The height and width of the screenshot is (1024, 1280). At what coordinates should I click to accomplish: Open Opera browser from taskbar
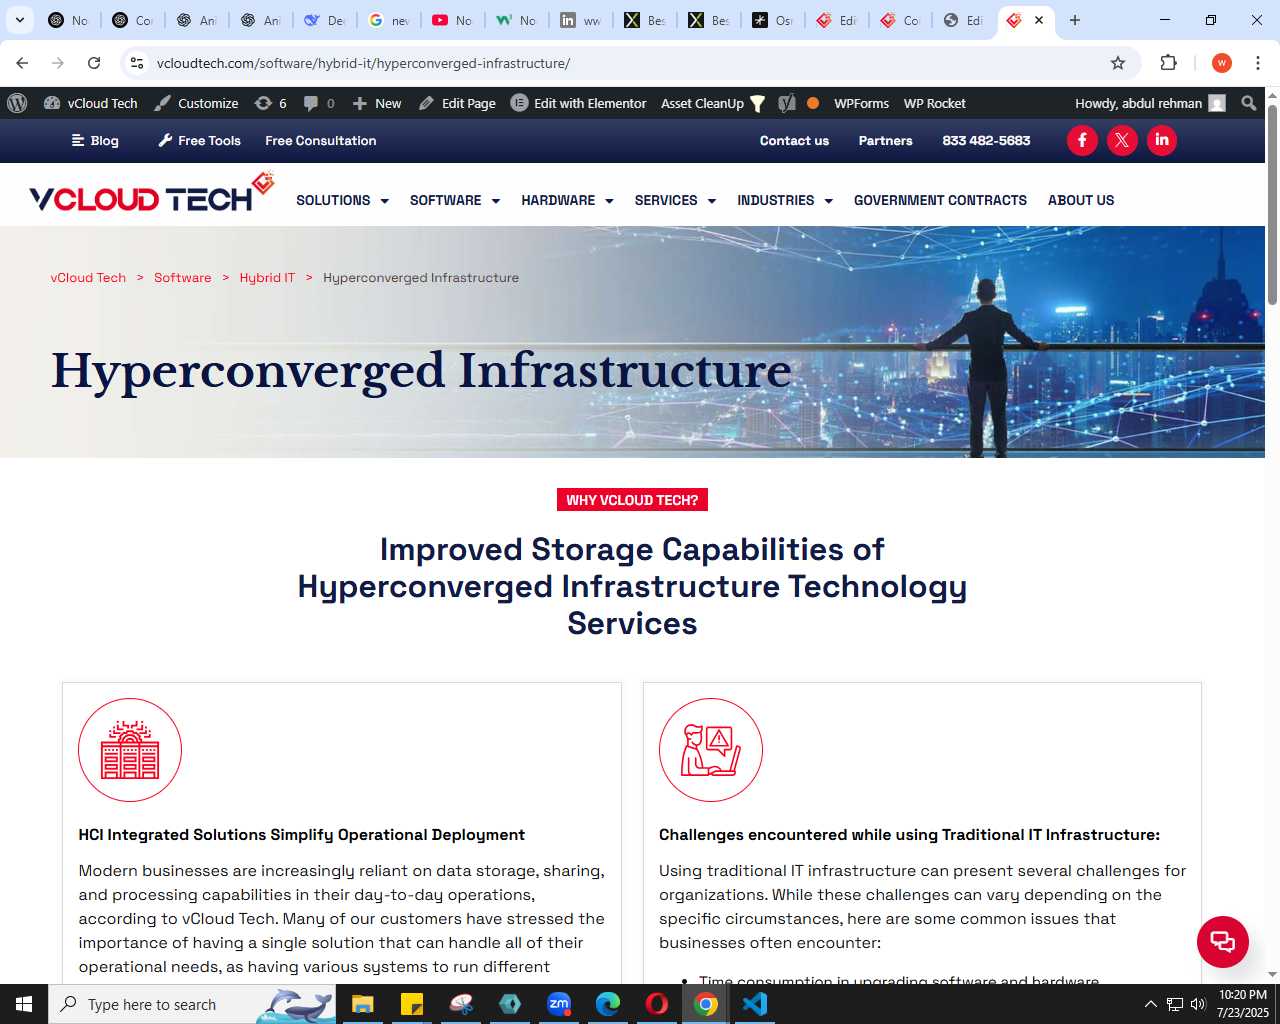(657, 1004)
